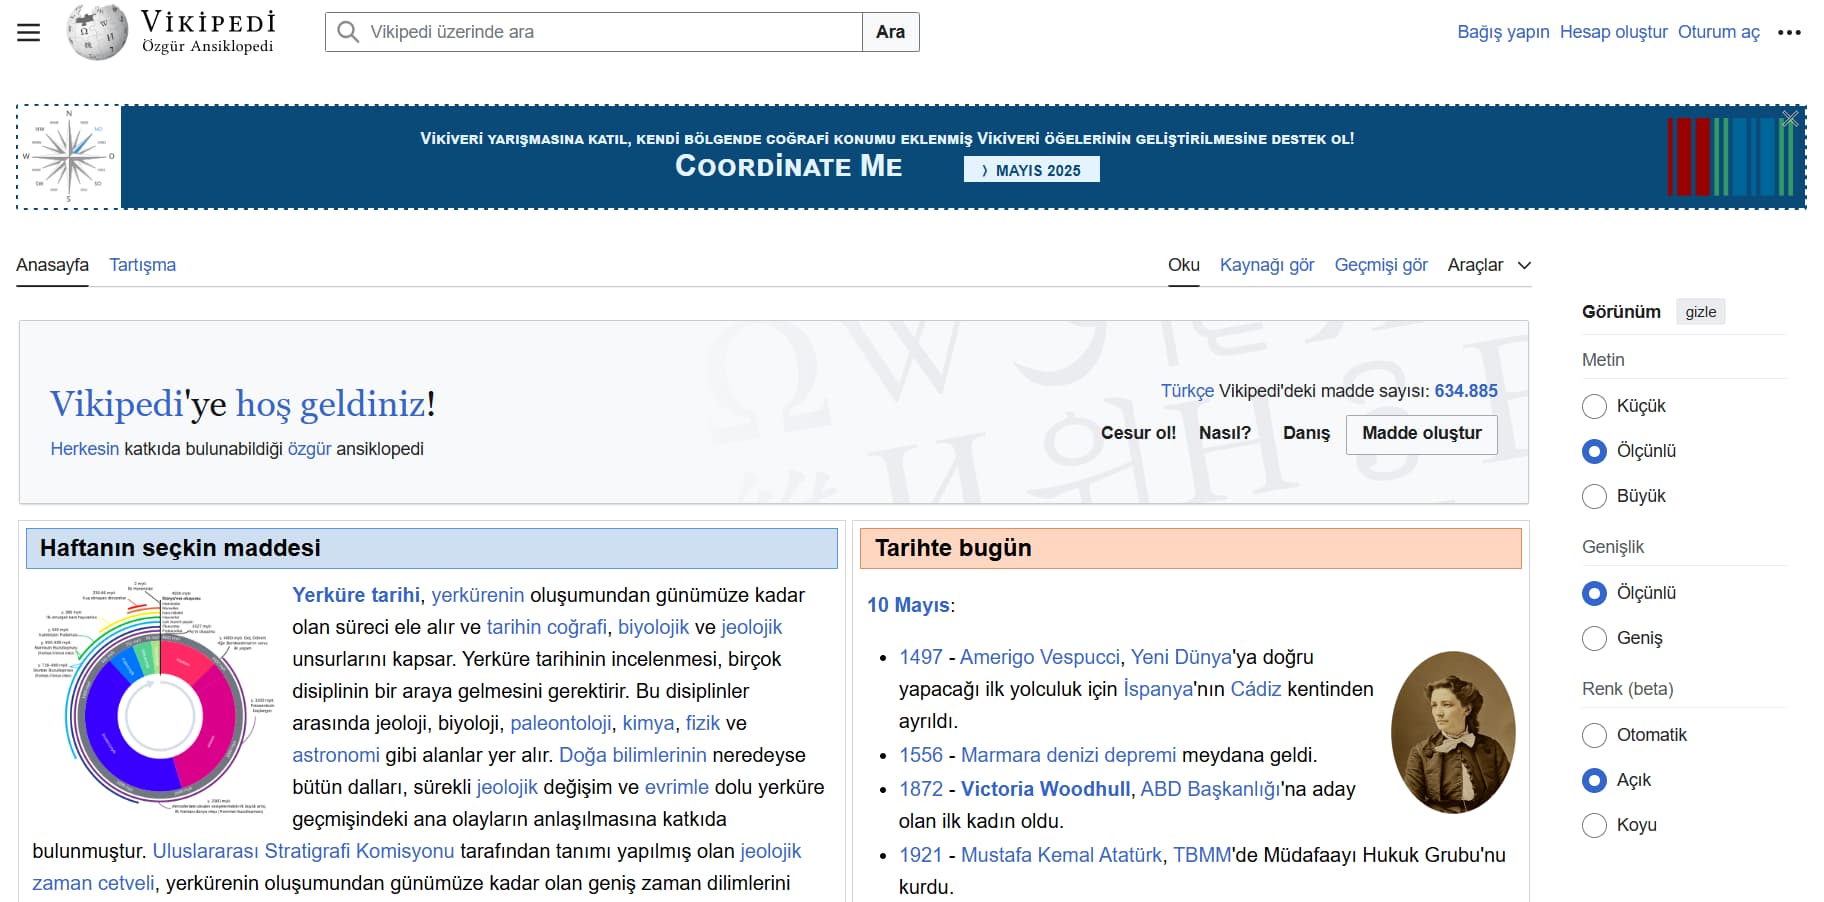
Task: Open the Danış link
Action: pyautogui.click(x=1306, y=433)
